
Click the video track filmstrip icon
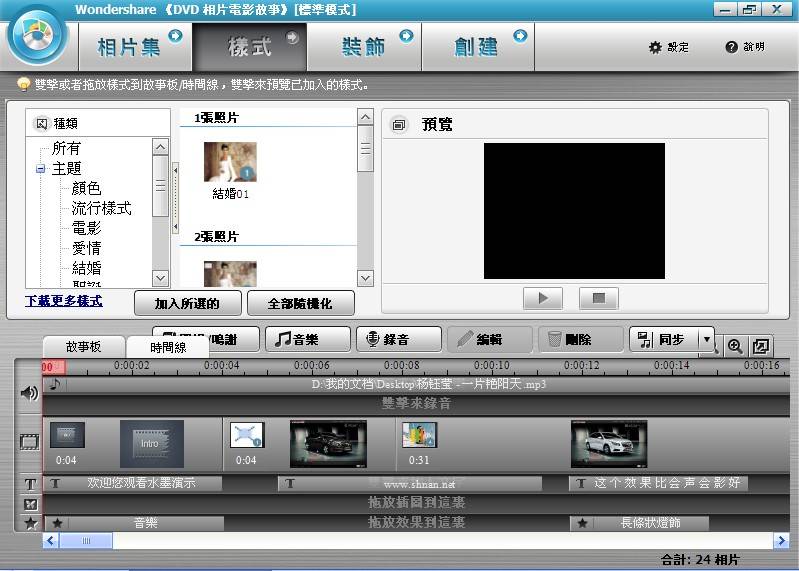pos(30,442)
